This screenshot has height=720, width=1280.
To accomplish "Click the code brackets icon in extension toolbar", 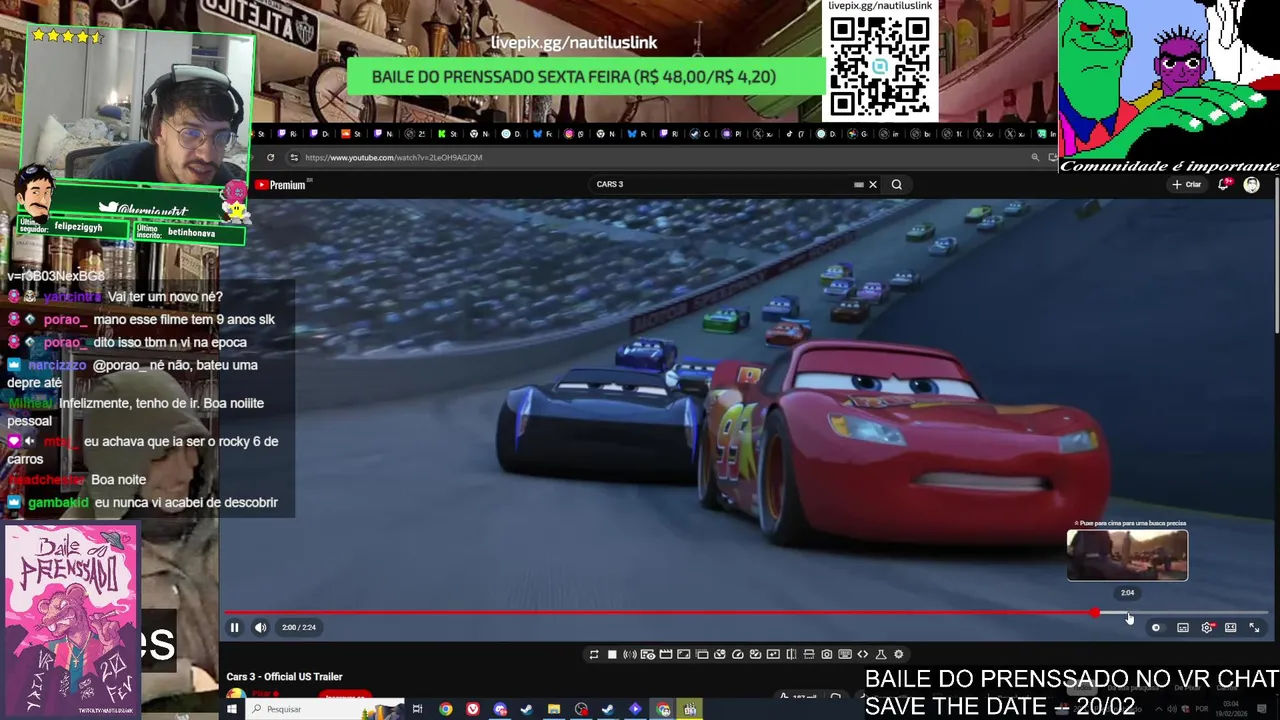I will click(863, 654).
